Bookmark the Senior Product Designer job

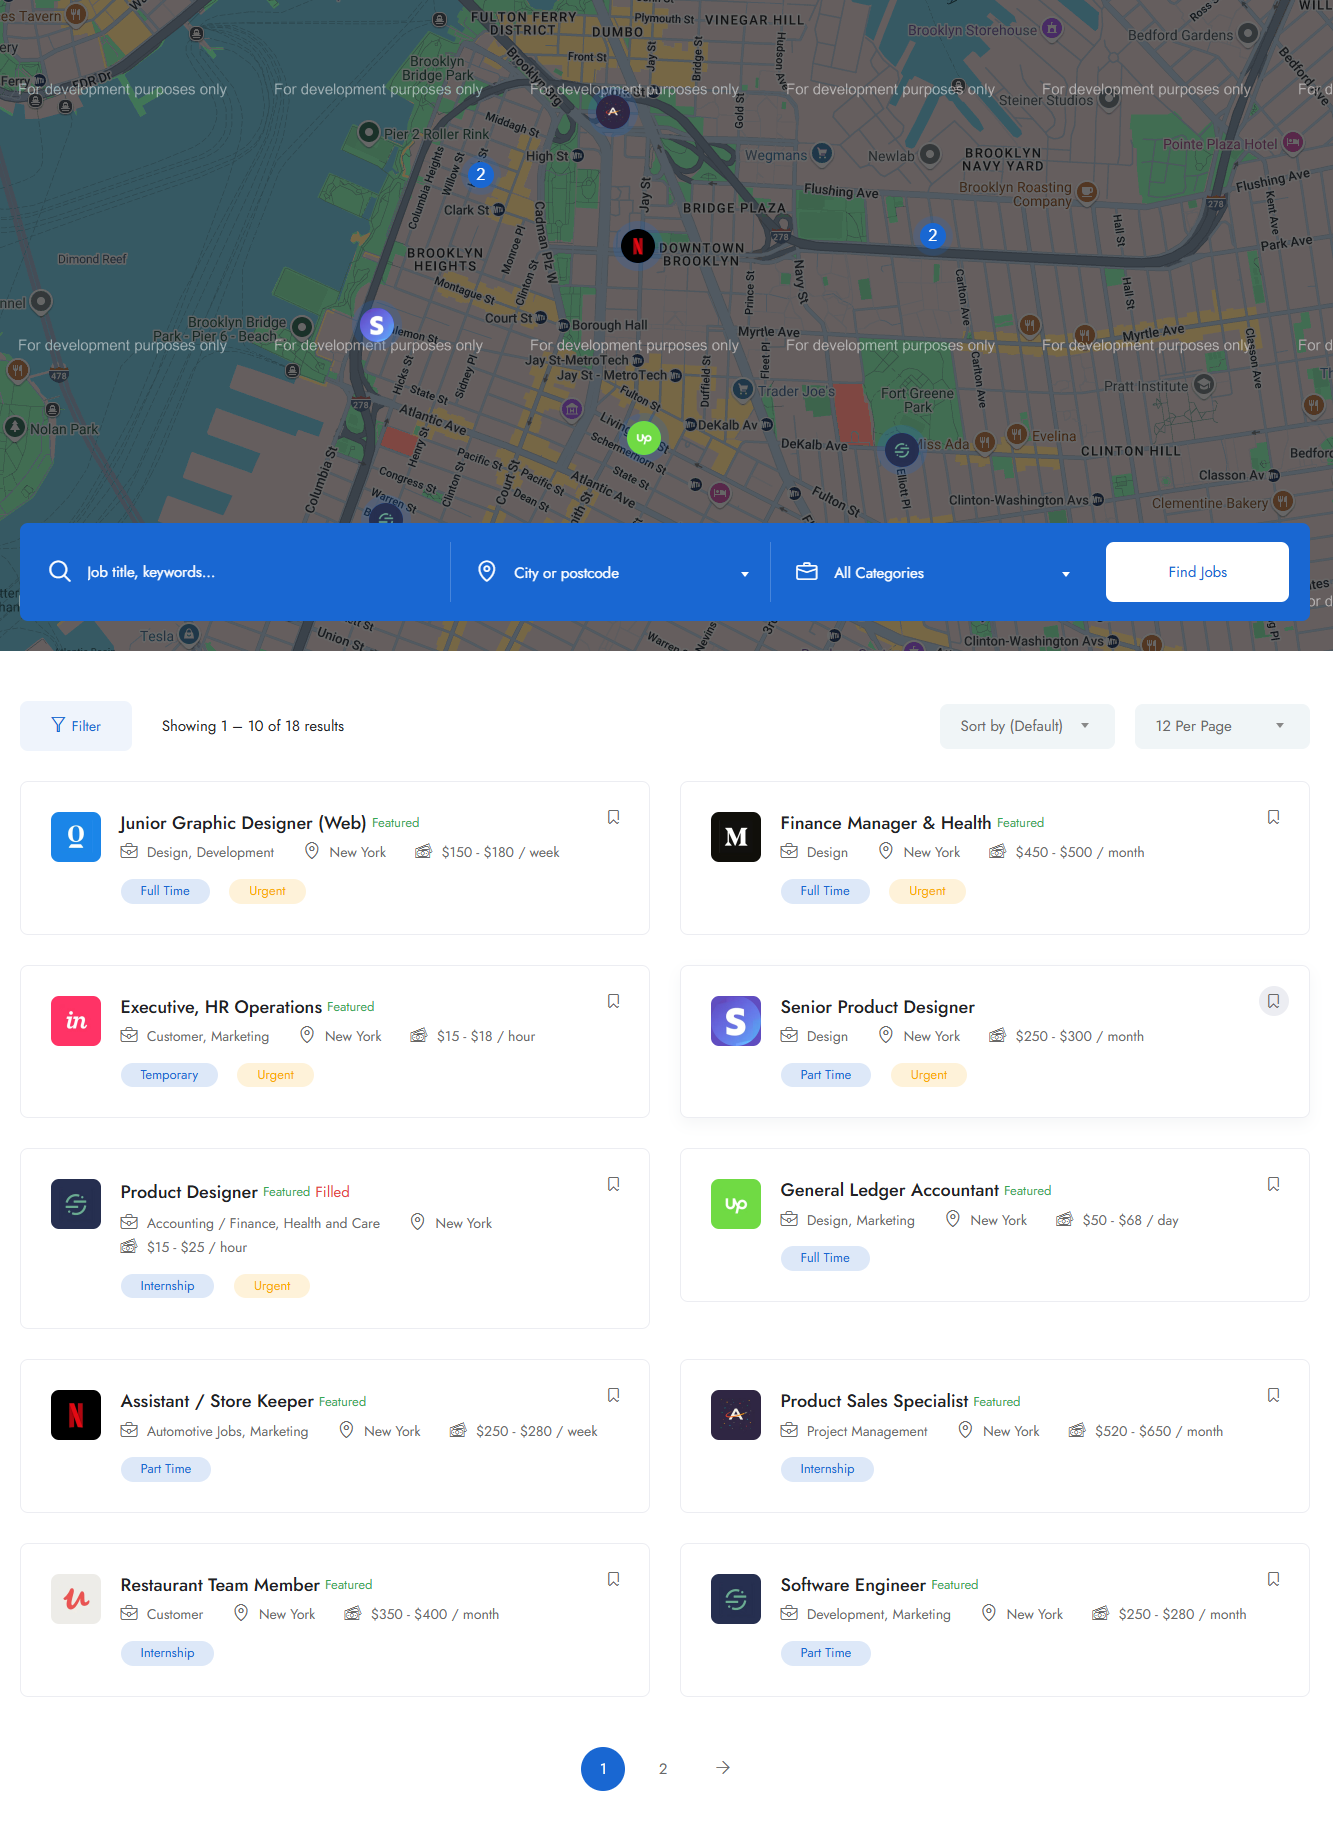(1273, 1001)
